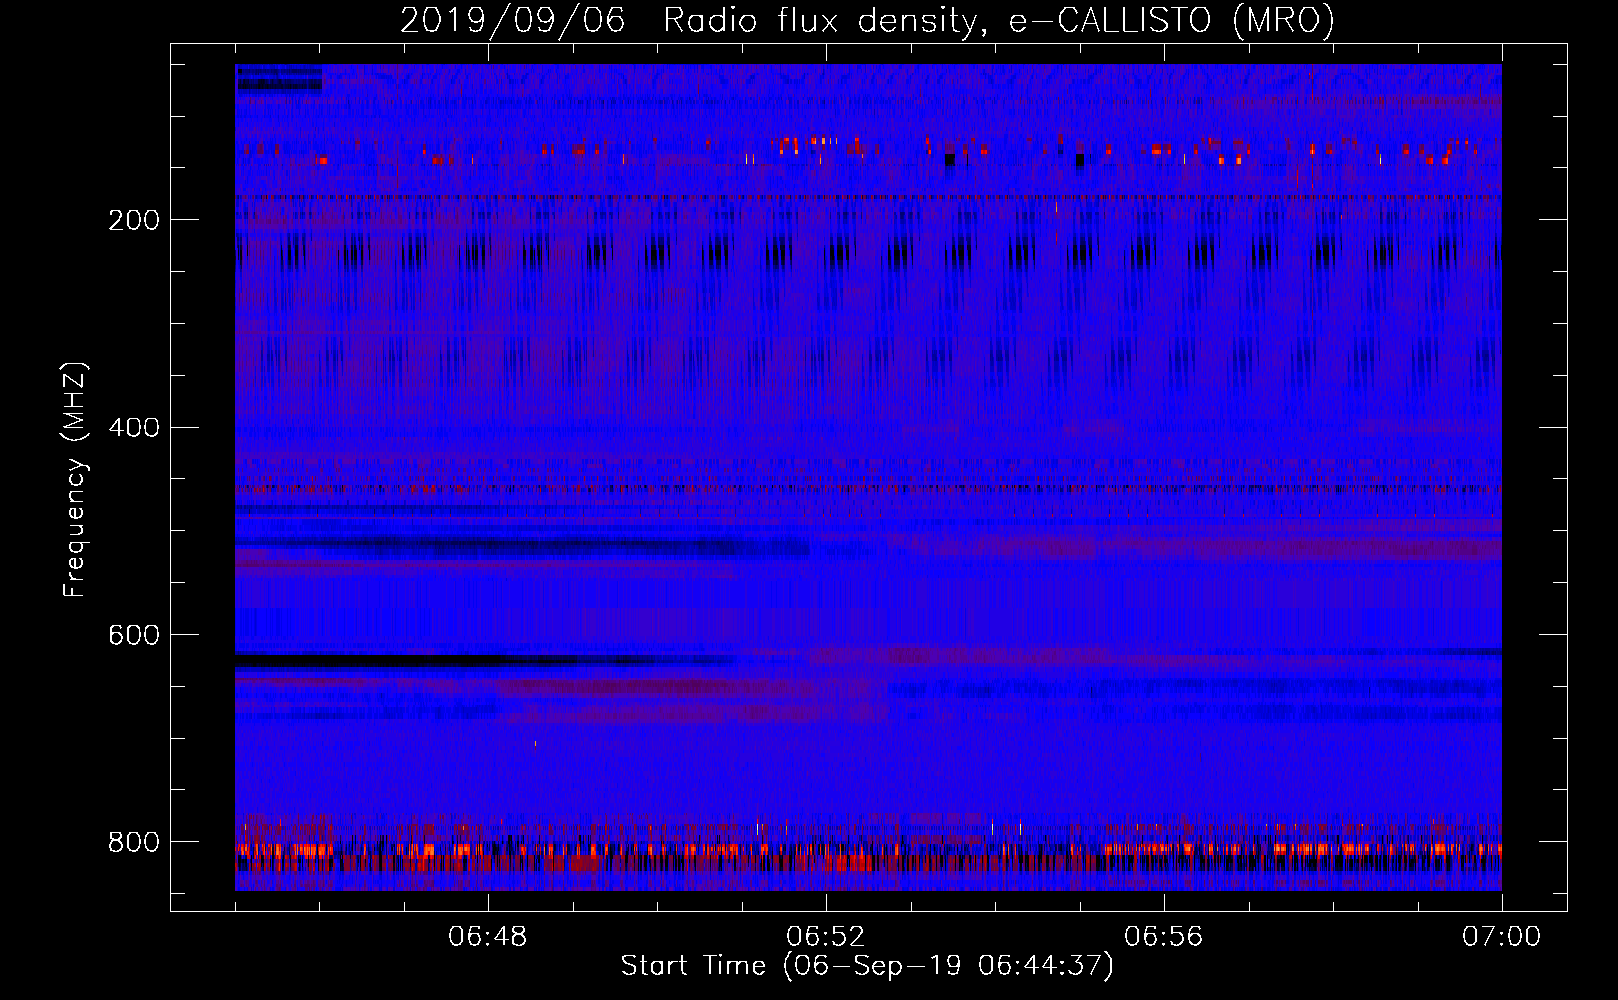Select the 06:52 time tick label

[x=826, y=937]
